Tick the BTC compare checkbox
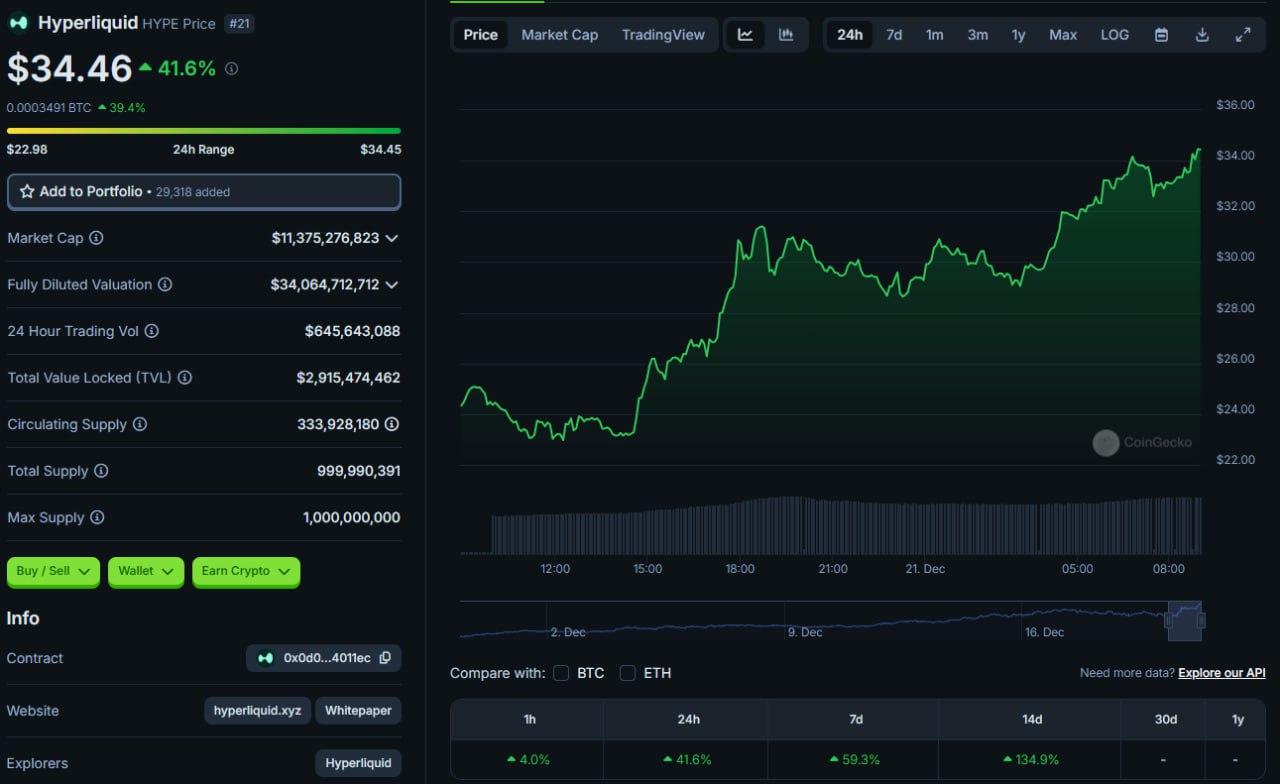Image resolution: width=1280 pixels, height=784 pixels. [561, 673]
